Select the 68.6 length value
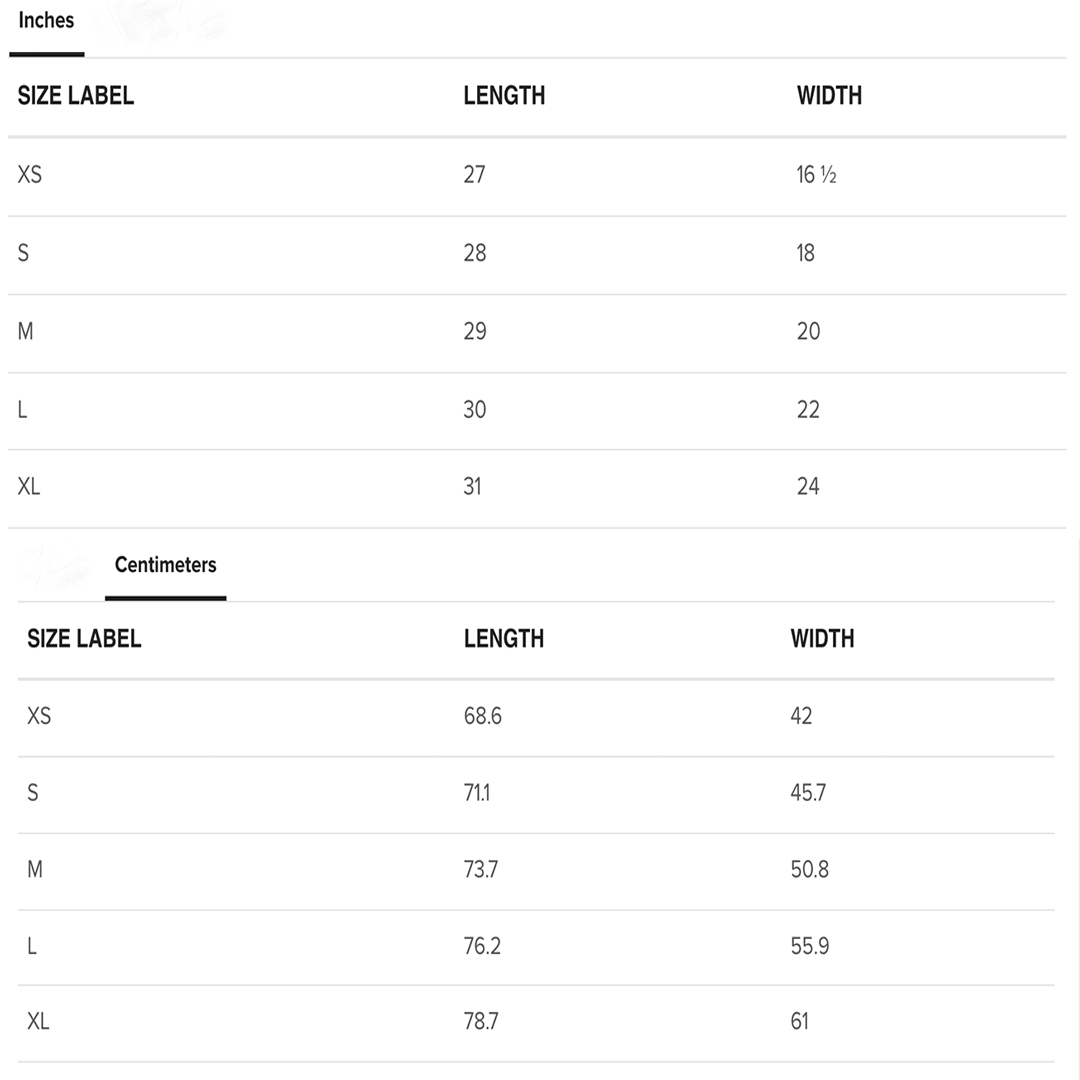Viewport: 1080px width, 1080px height. 482,716
